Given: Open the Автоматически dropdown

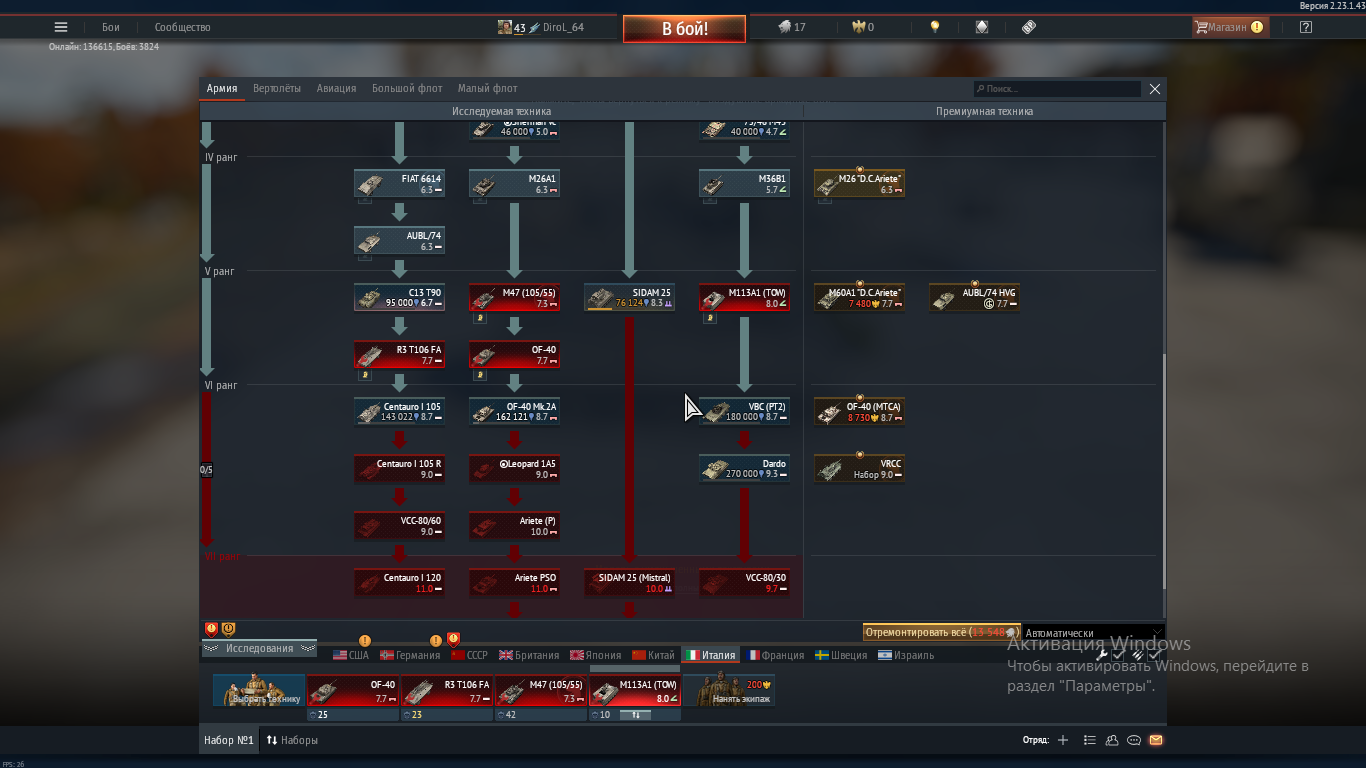Looking at the screenshot, I should click(1094, 633).
